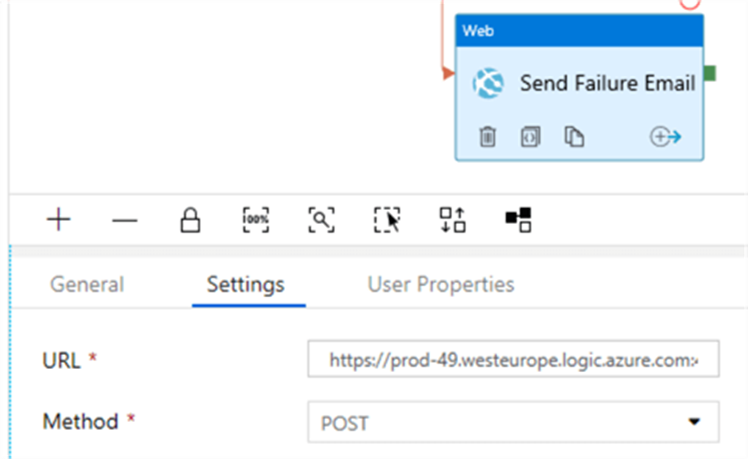Open the User Properties tab
This screenshot has width=748, height=459.
click(441, 284)
